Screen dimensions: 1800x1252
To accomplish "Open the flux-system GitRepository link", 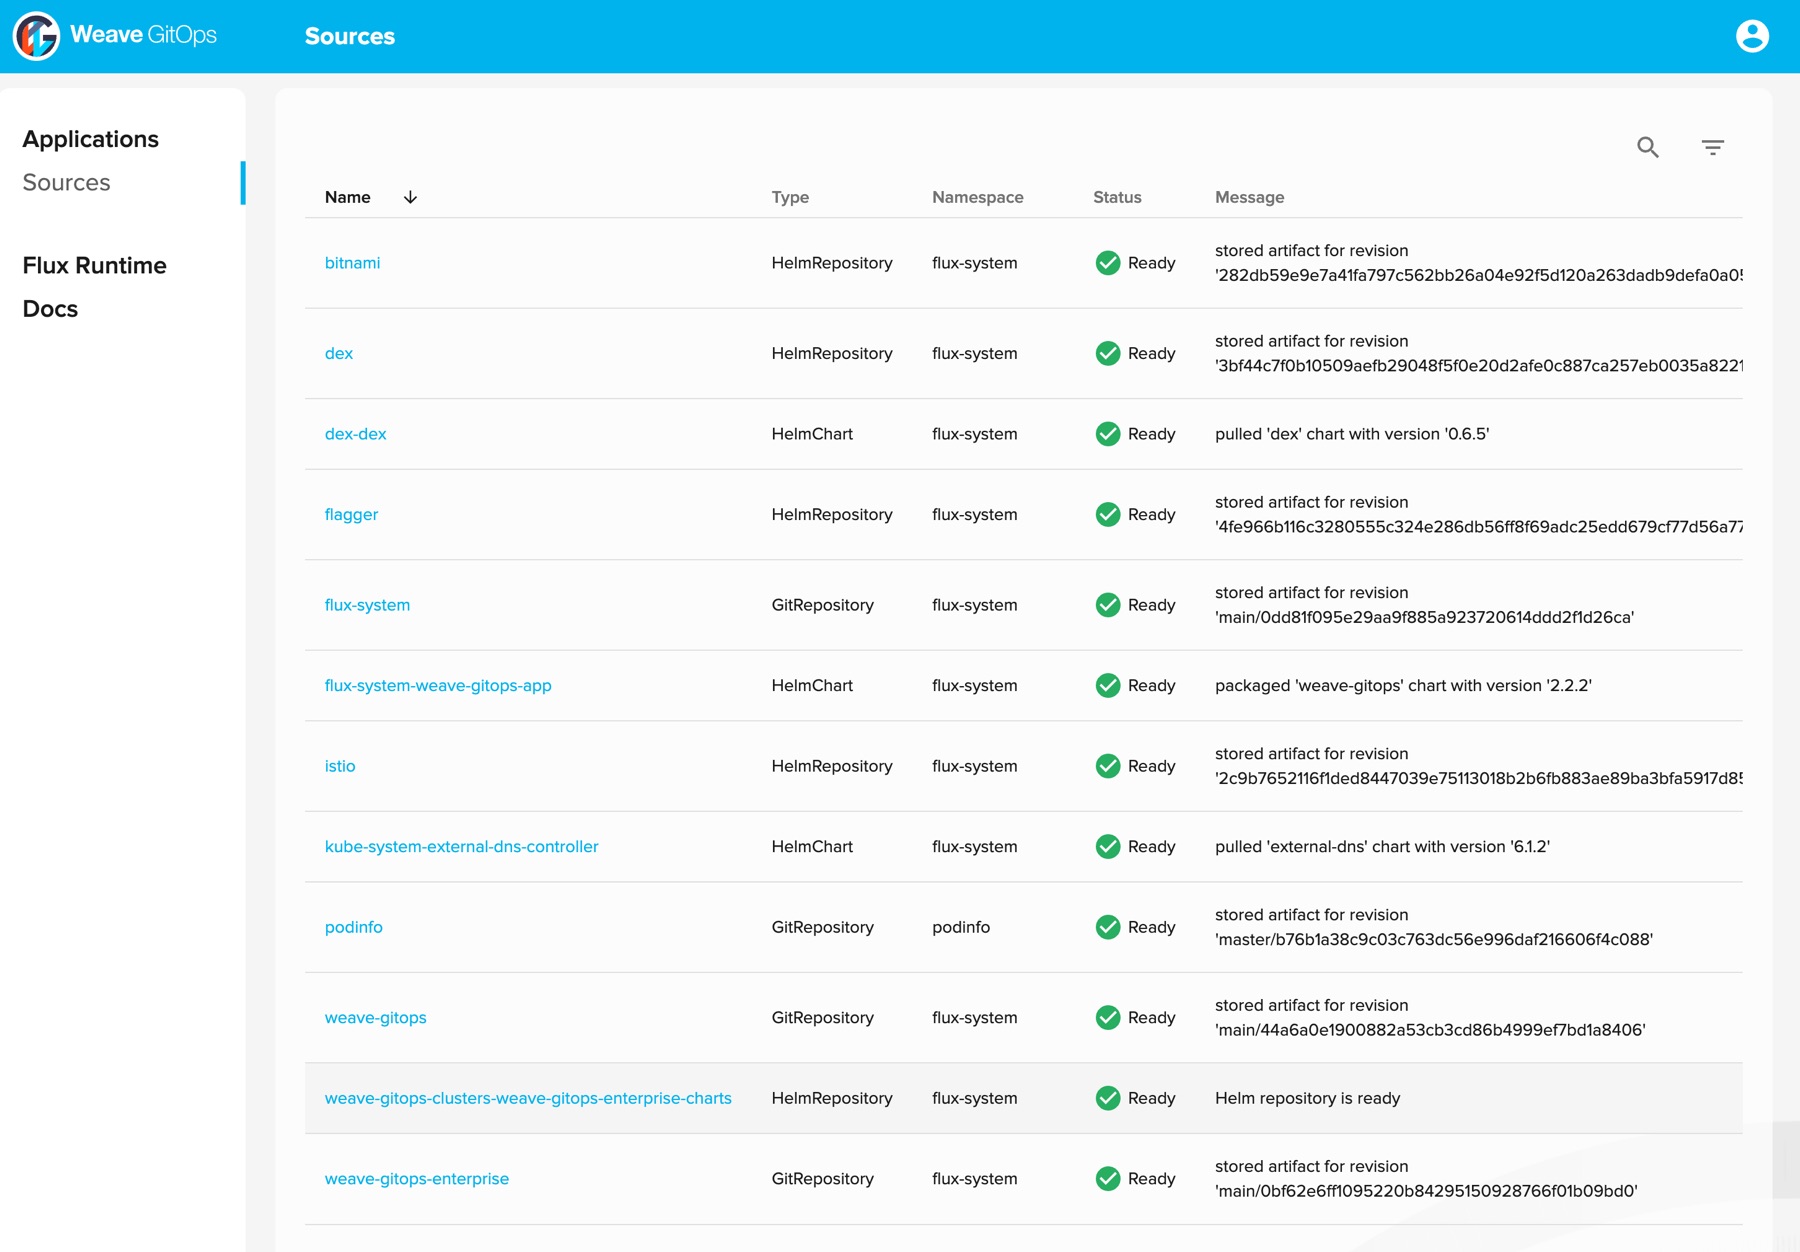I will [x=367, y=605].
